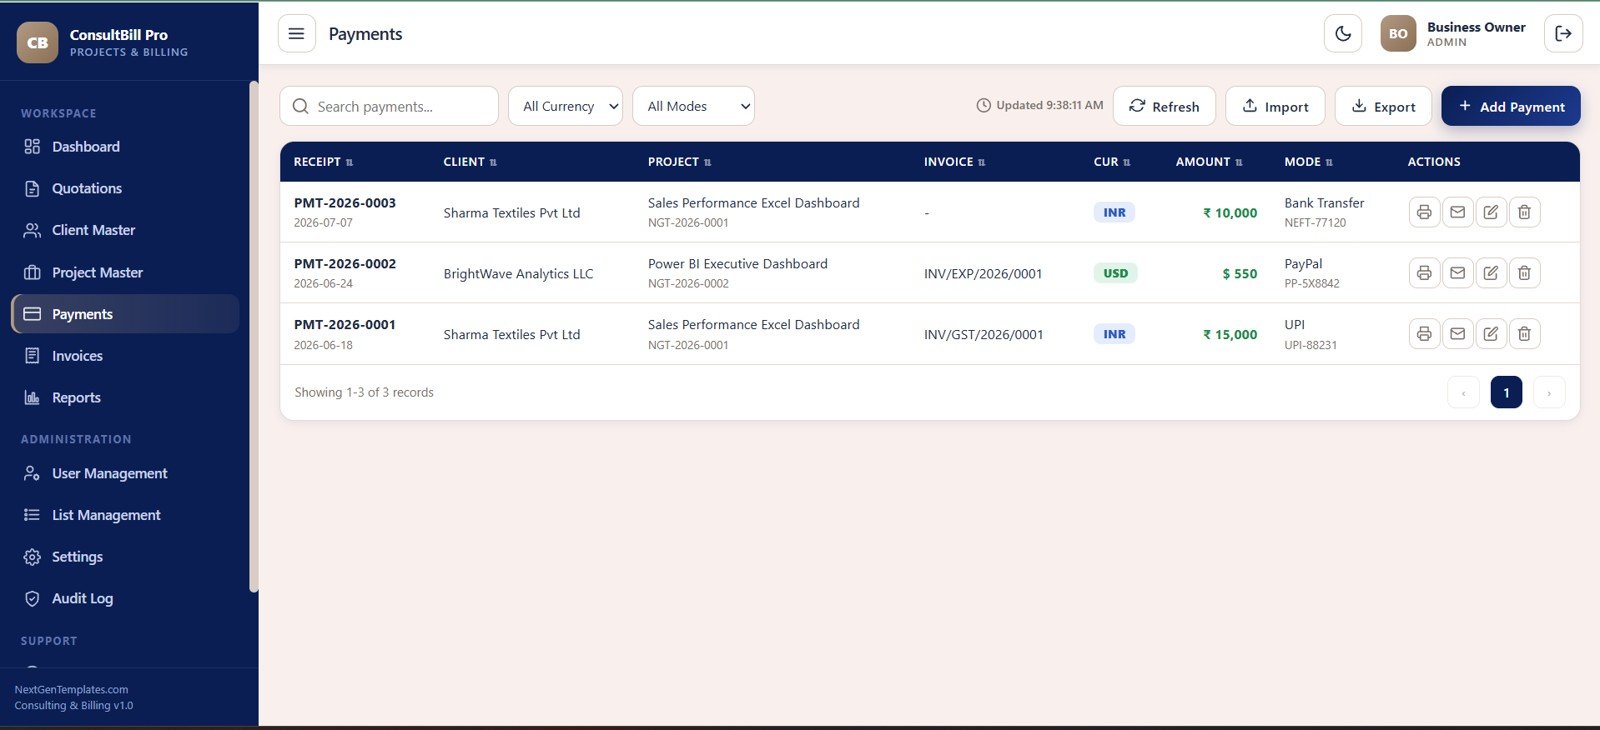Open Audit Log

pyautogui.click(x=125, y=598)
